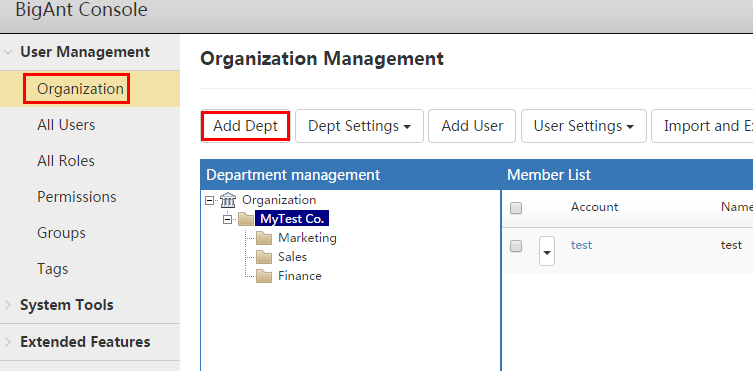Toggle the select-all checkbox in Member List header
753x371 pixels.
[516, 208]
